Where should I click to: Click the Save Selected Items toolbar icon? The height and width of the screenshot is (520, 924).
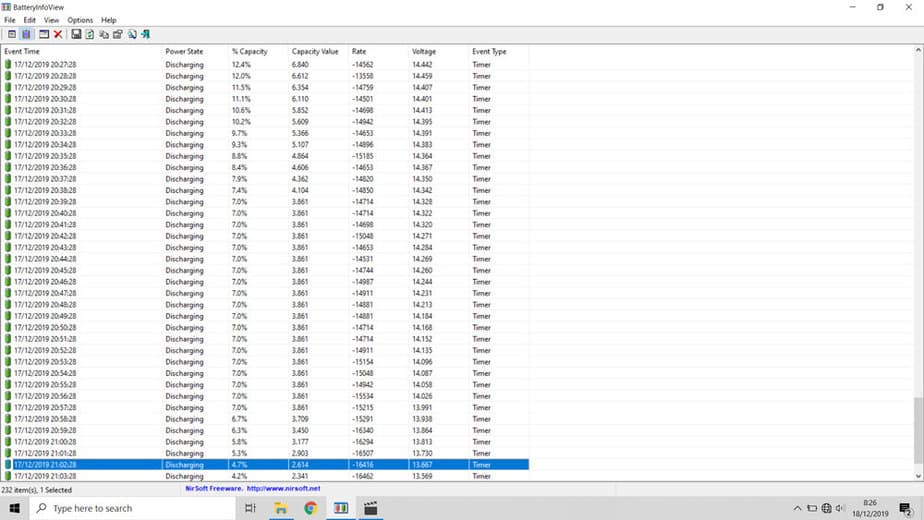76,34
